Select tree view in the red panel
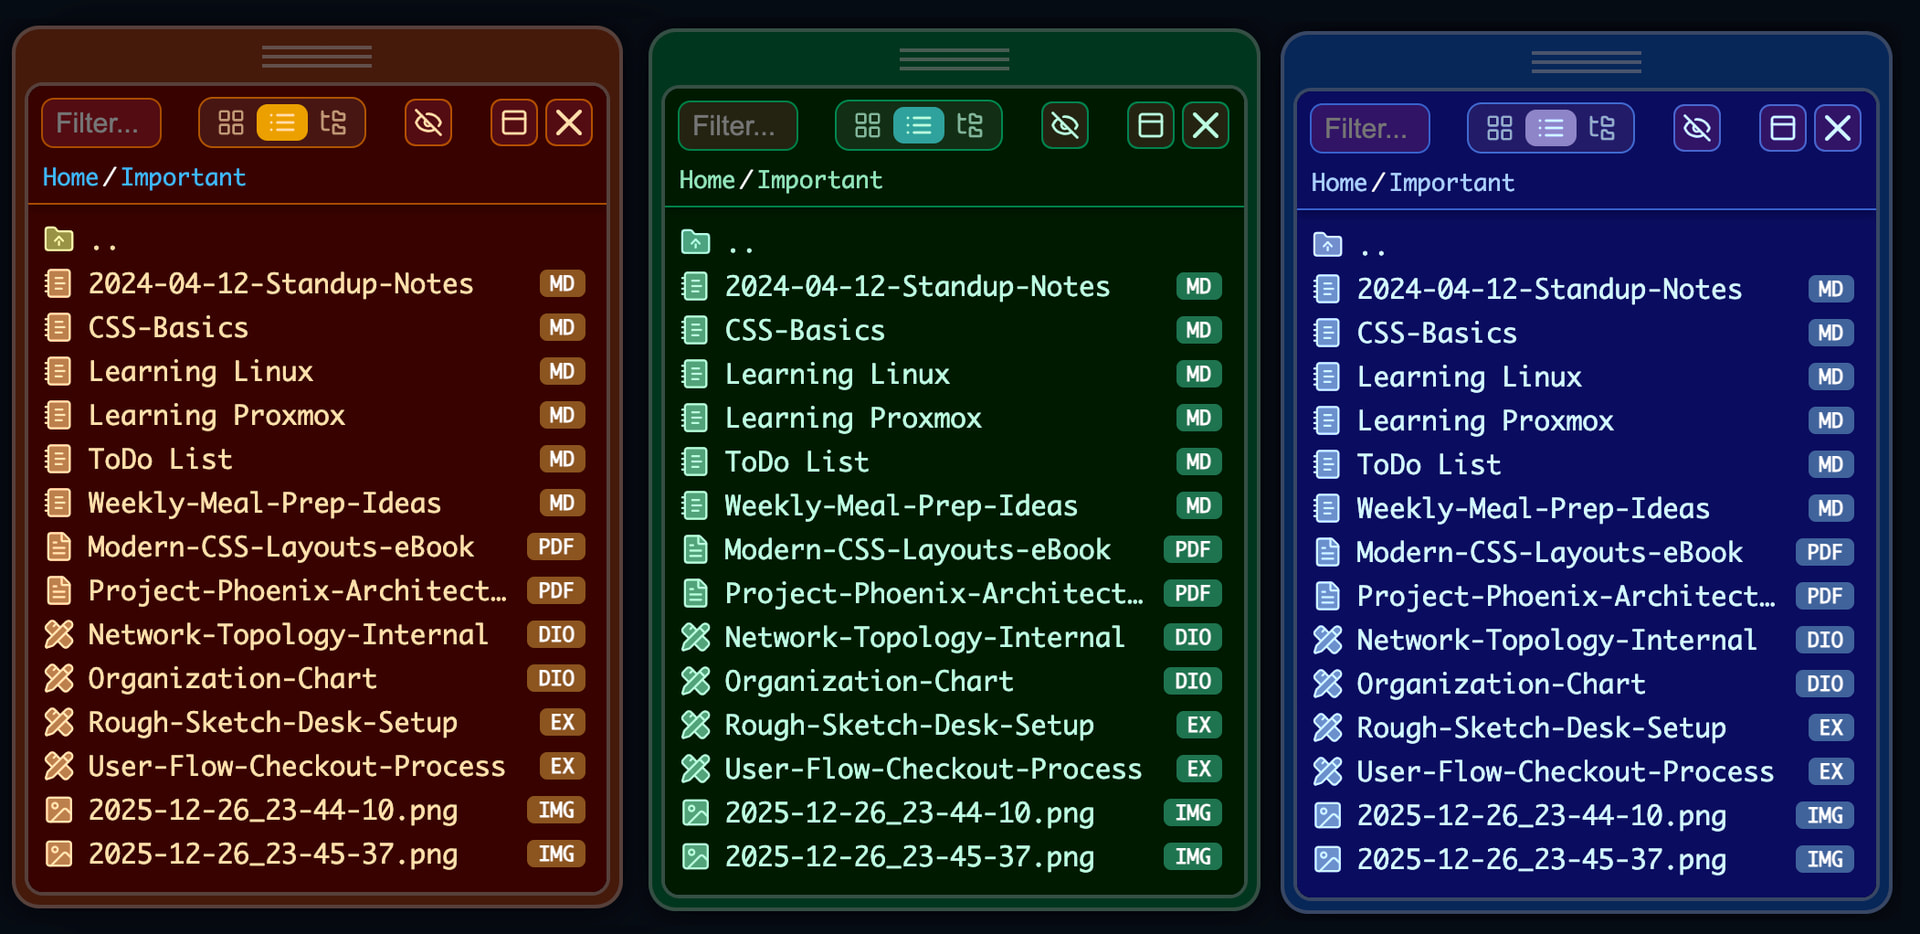The width and height of the screenshot is (1920, 934). click(x=333, y=123)
